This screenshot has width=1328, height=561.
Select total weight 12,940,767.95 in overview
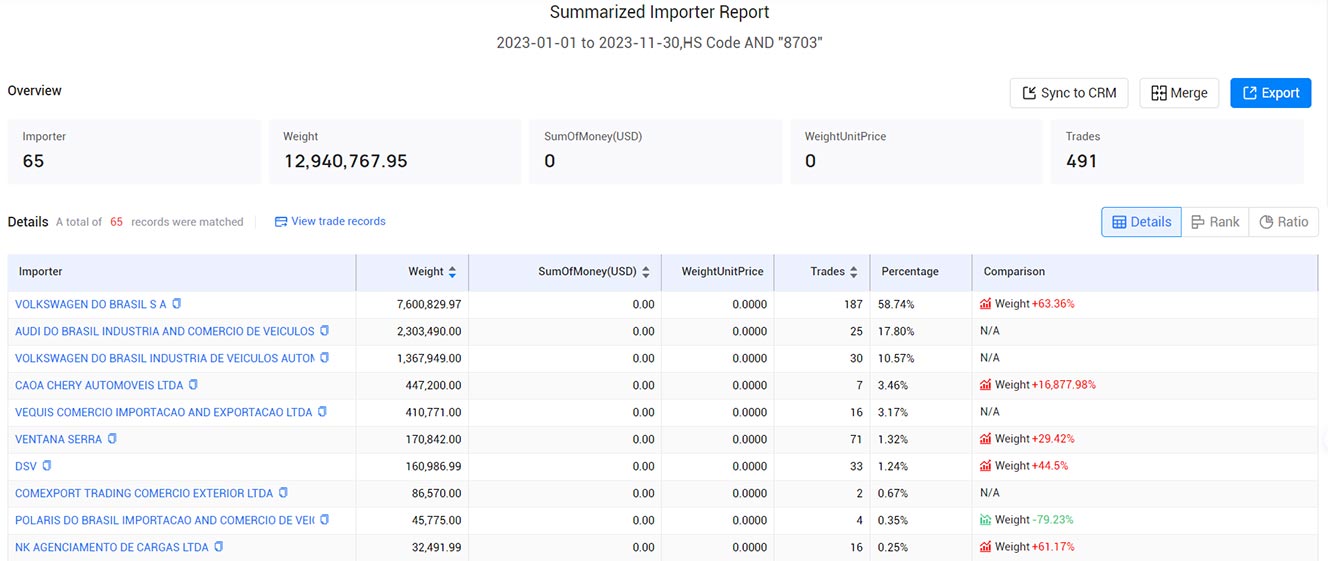(x=345, y=161)
